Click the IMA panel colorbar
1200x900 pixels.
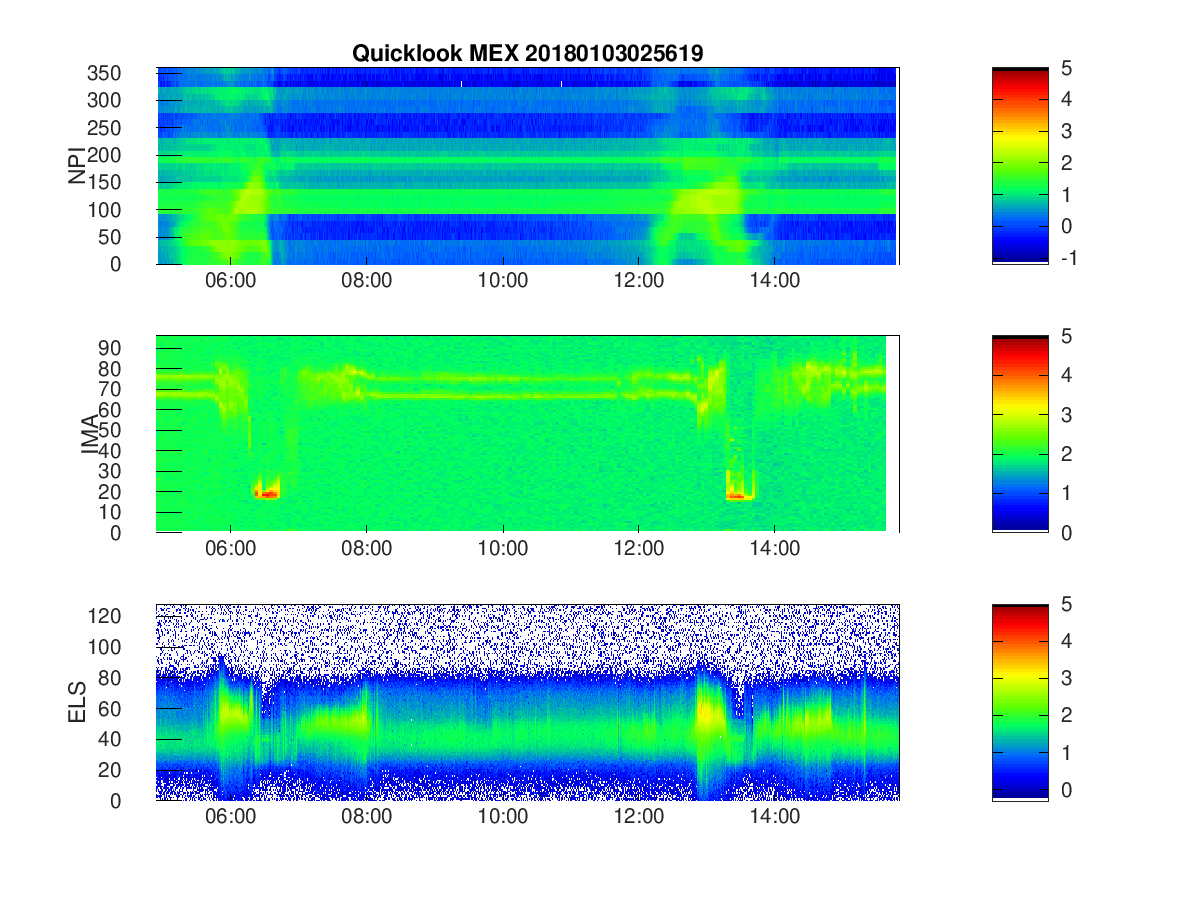coord(1020,434)
